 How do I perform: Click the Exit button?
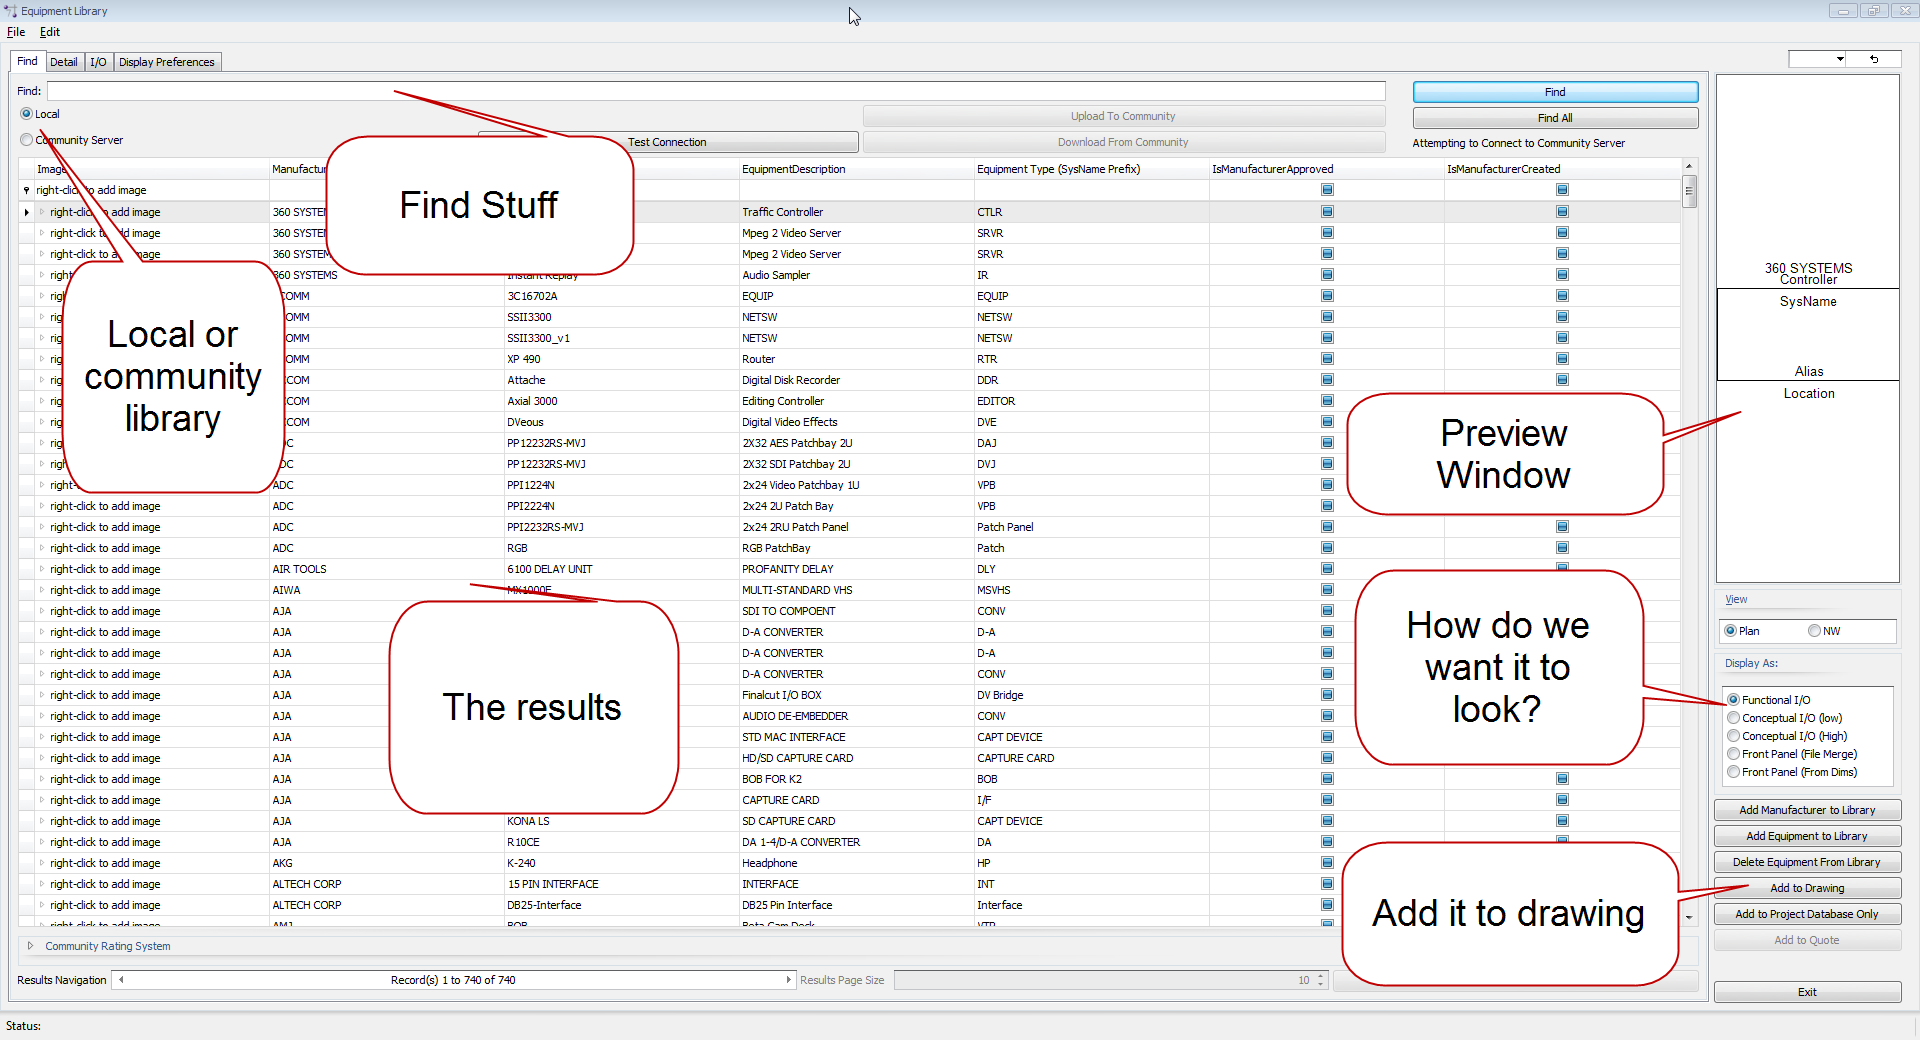[x=1807, y=992]
